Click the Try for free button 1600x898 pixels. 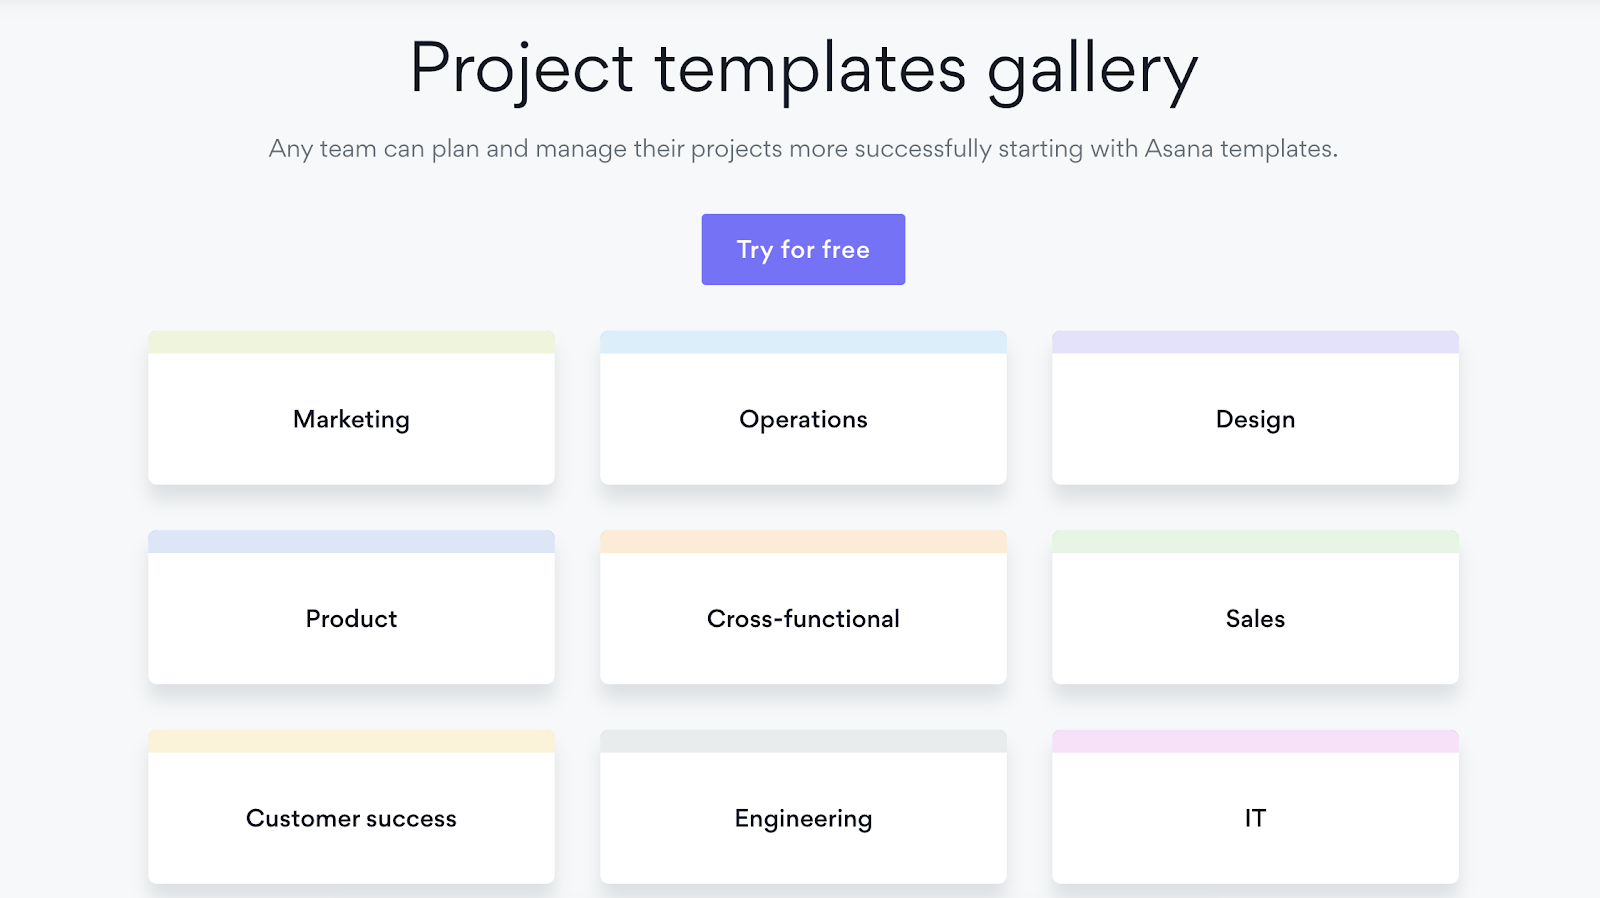(803, 249)
